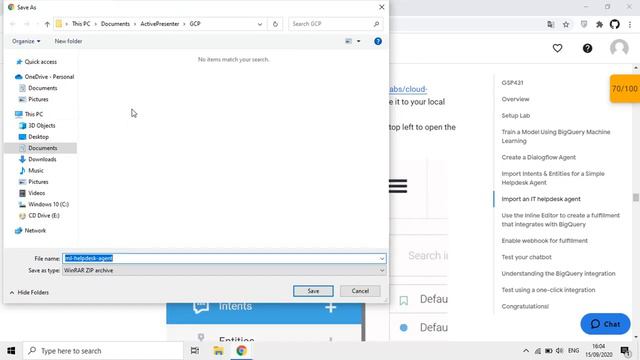Image resolution: width=640 pixels, height=360 pixels.
Task: Click ActivePresenter in breadcrumb path
Action: coord(160,24)
